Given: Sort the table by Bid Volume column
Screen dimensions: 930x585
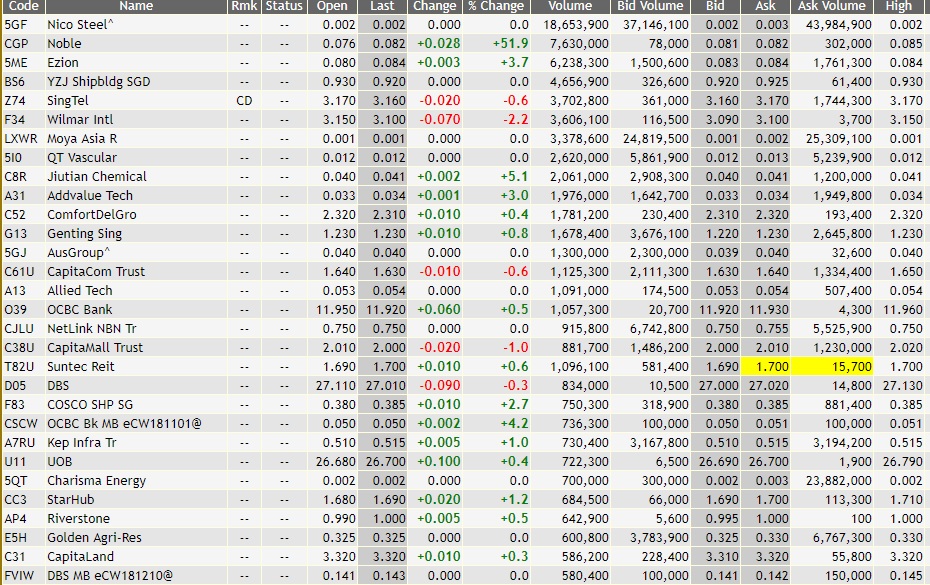Looking at the screenshot, I should [650, 7].
